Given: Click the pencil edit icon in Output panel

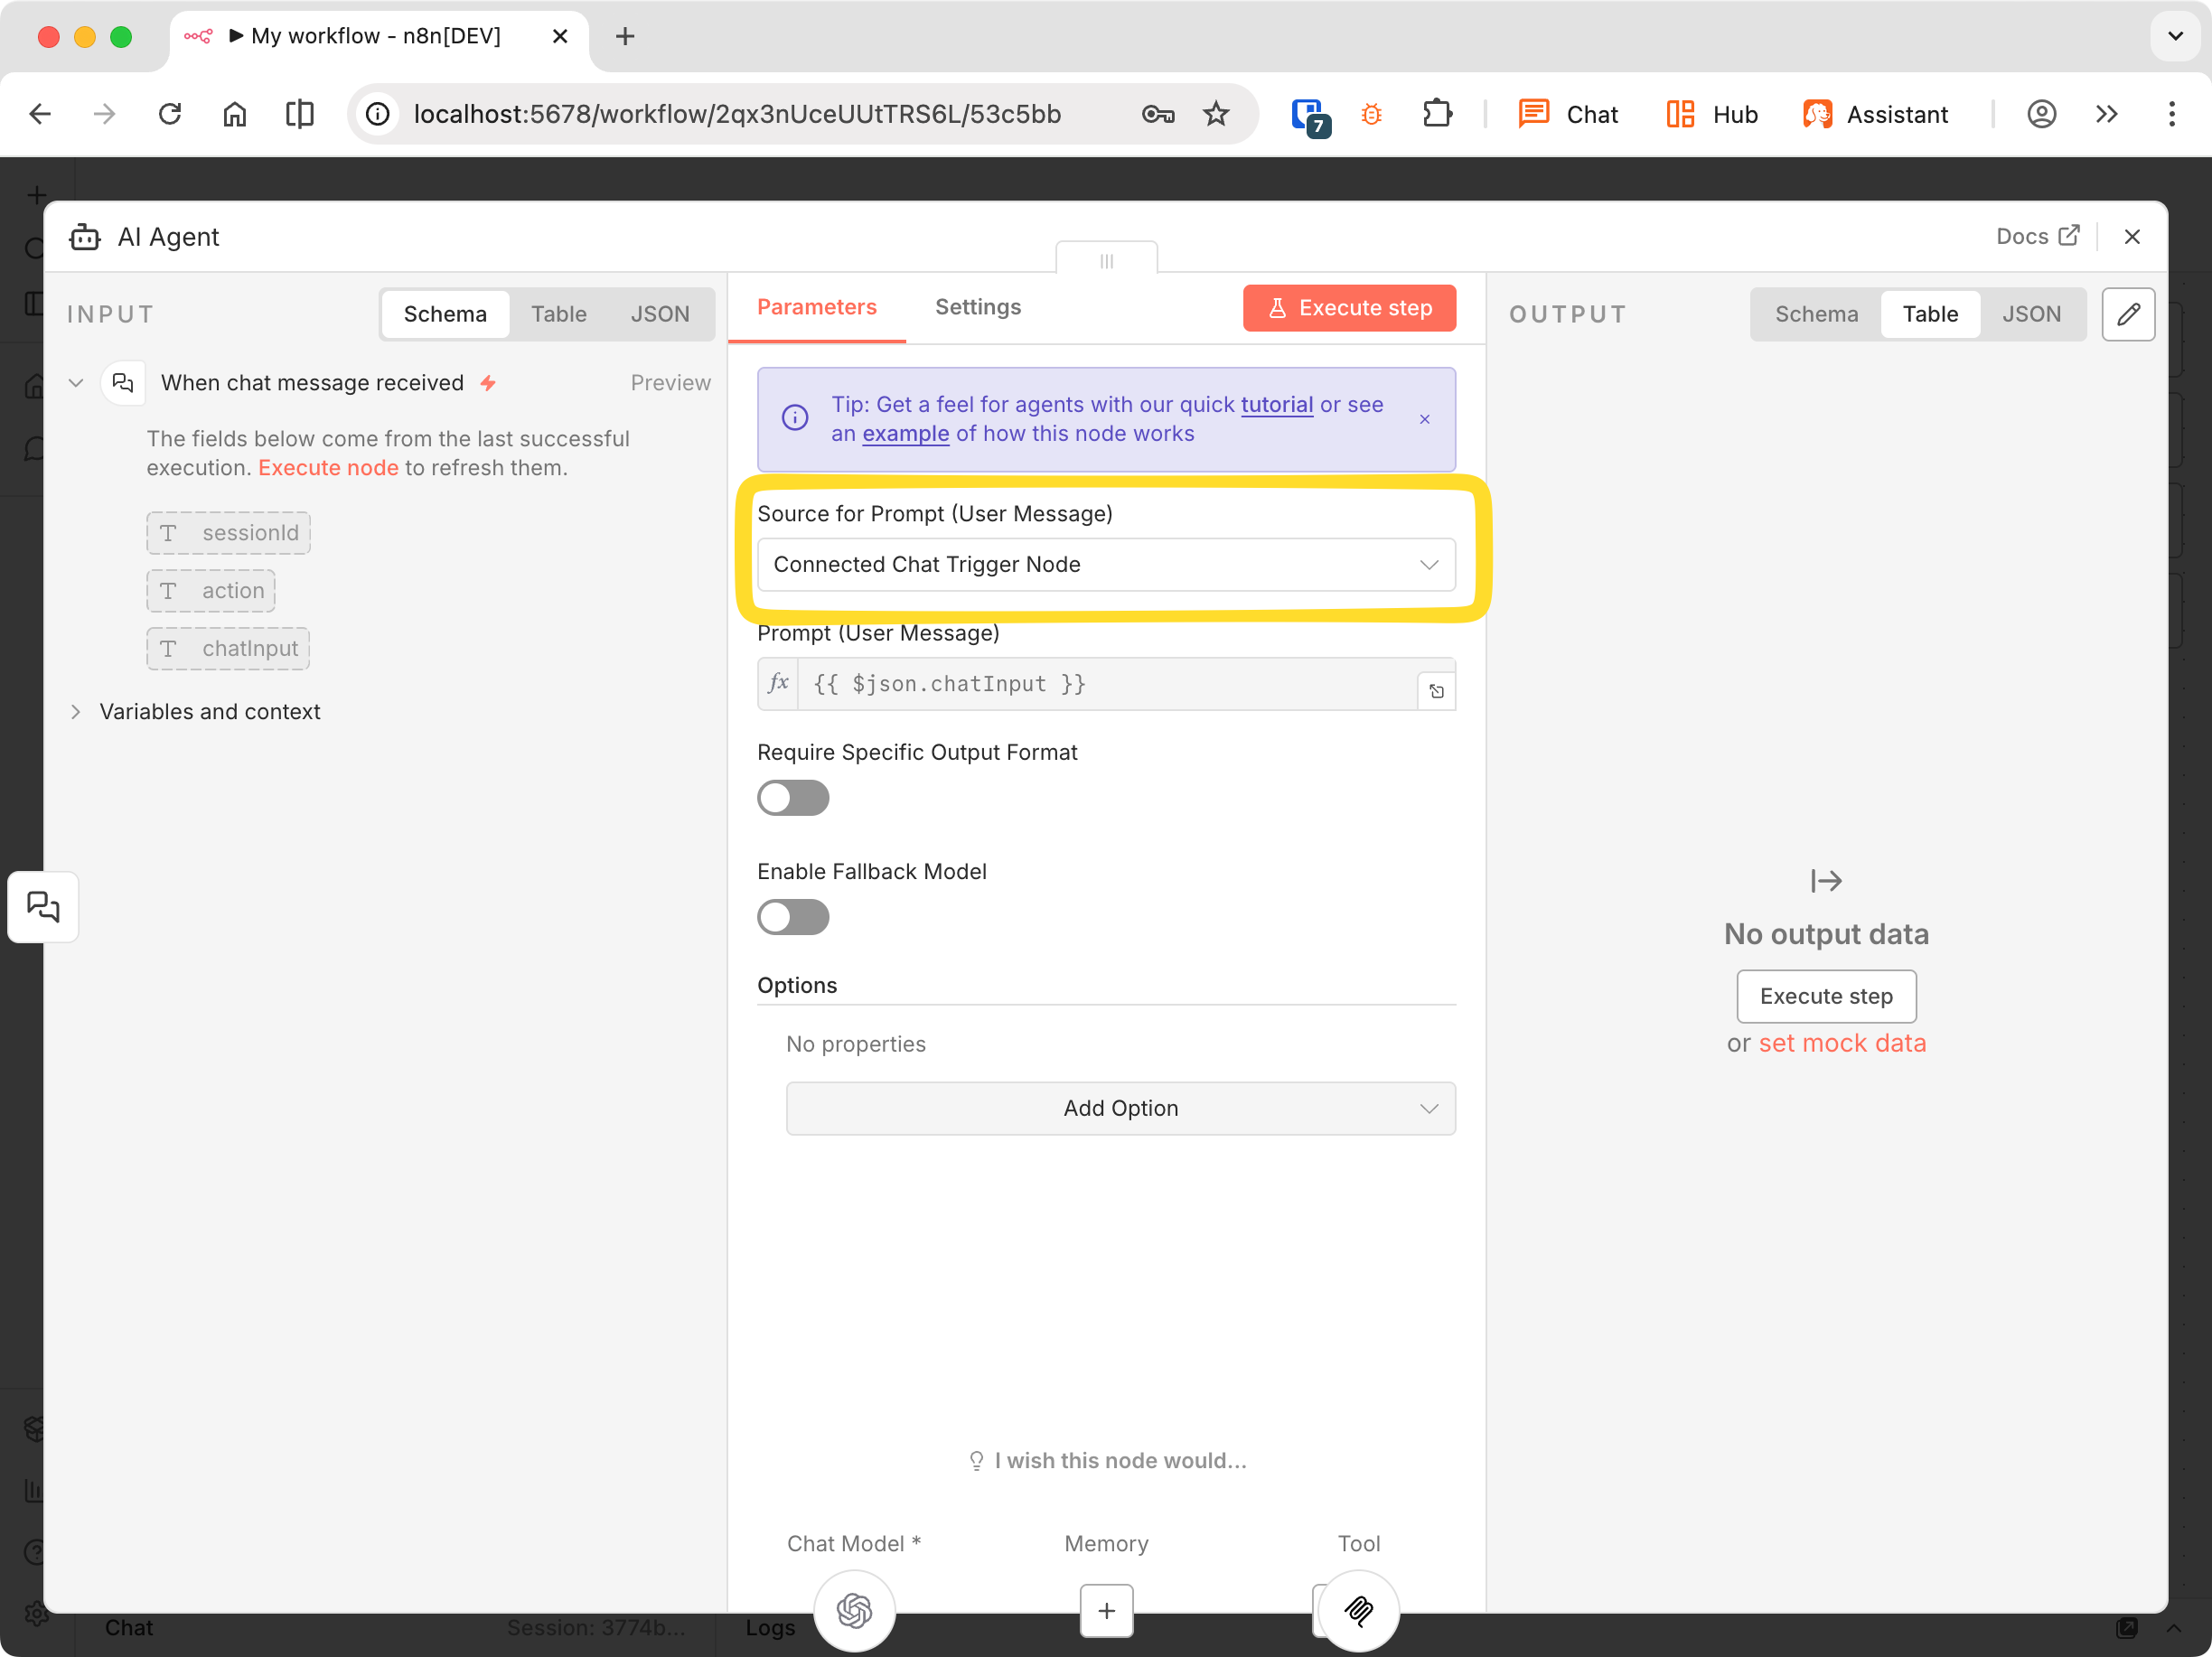Looking at the screenshot, I should [x=2129, y=314].
